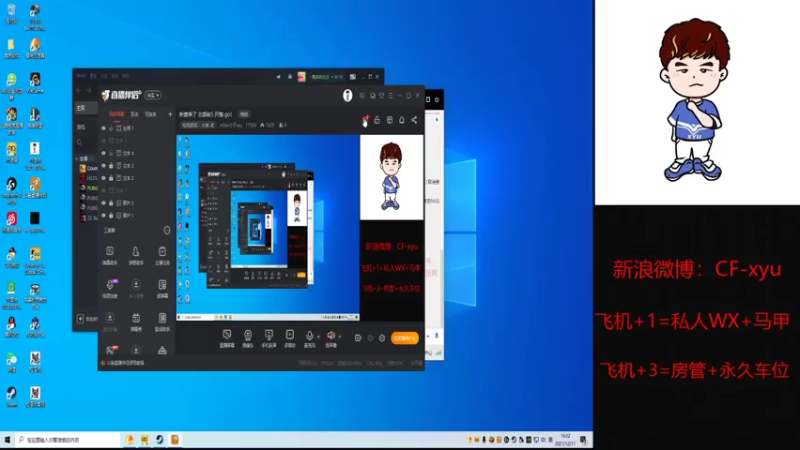This screenshot has height=450, width=800.
Task: Select the 图片1 source row
Action: click(x=137, y=215)
